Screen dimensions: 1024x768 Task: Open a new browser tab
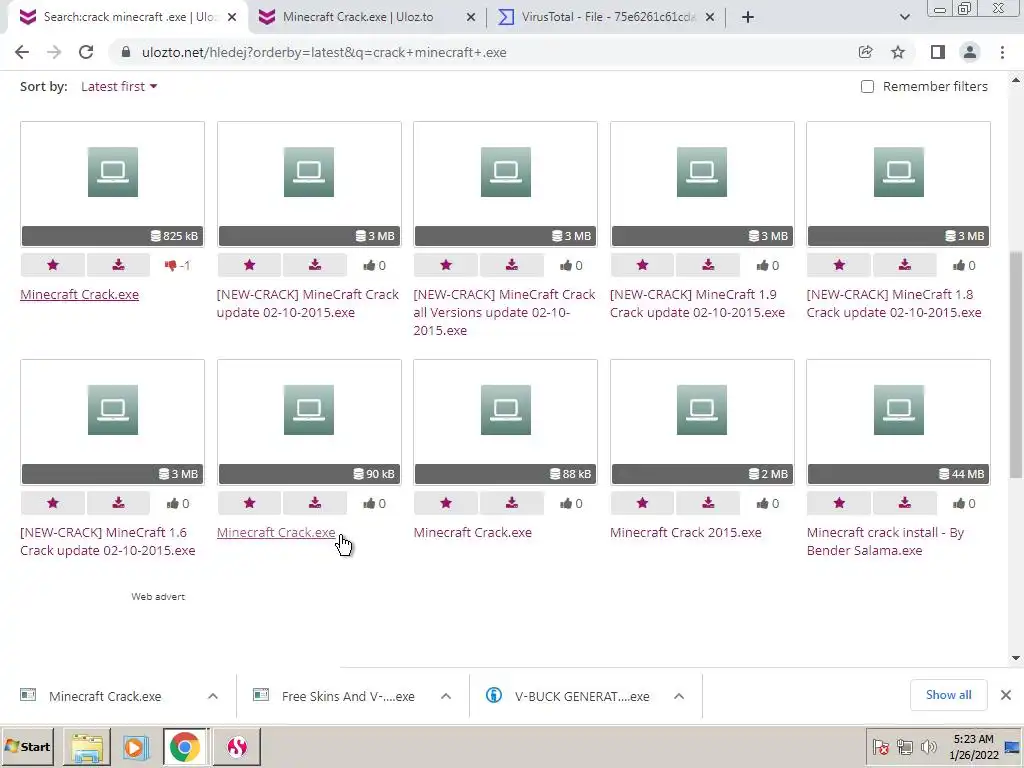point(748,17)
